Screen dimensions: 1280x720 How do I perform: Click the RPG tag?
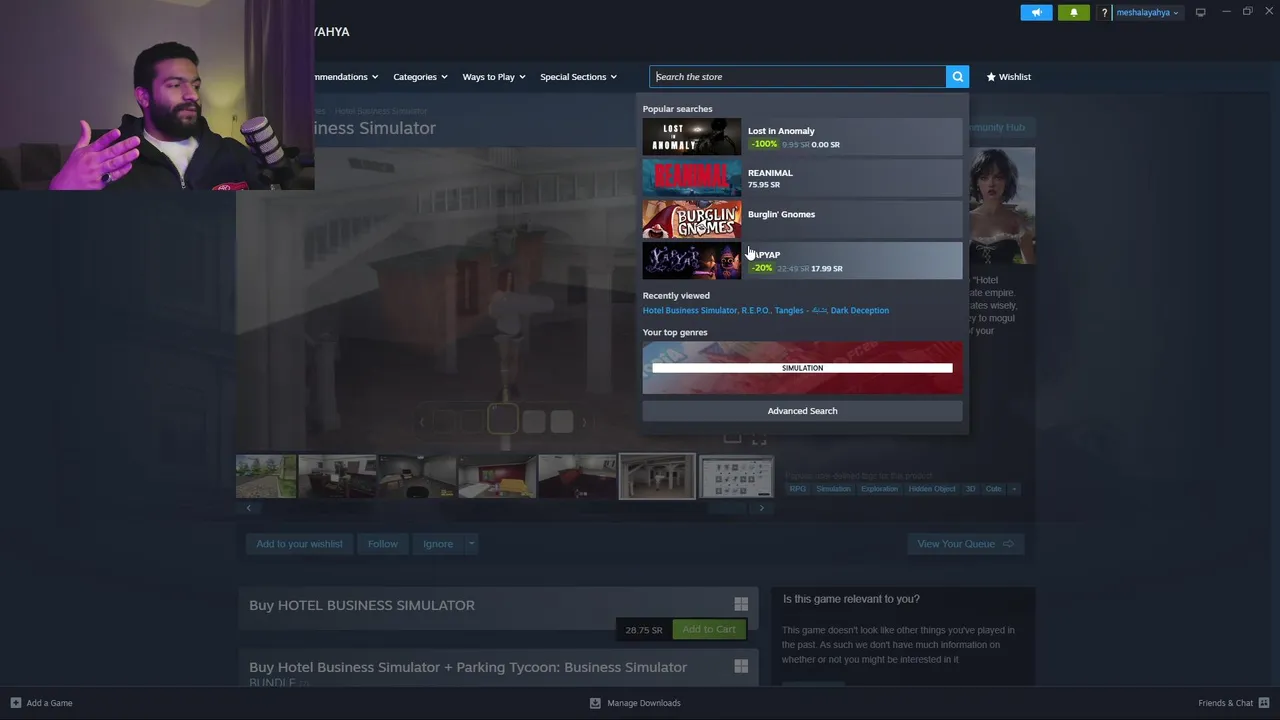[x=797, y=489]
